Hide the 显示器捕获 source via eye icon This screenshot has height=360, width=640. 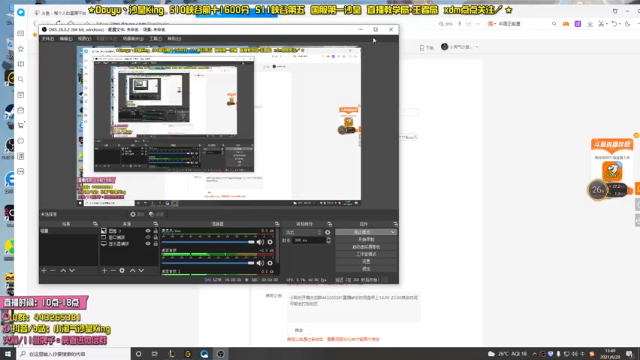pyautogui.click(x=148, y=244)
